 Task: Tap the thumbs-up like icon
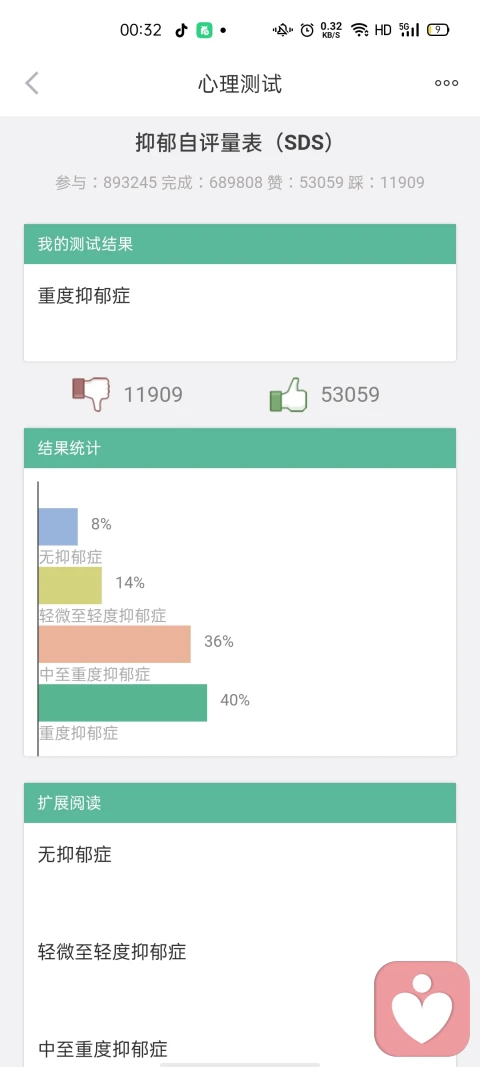click(x=289, y=395)
